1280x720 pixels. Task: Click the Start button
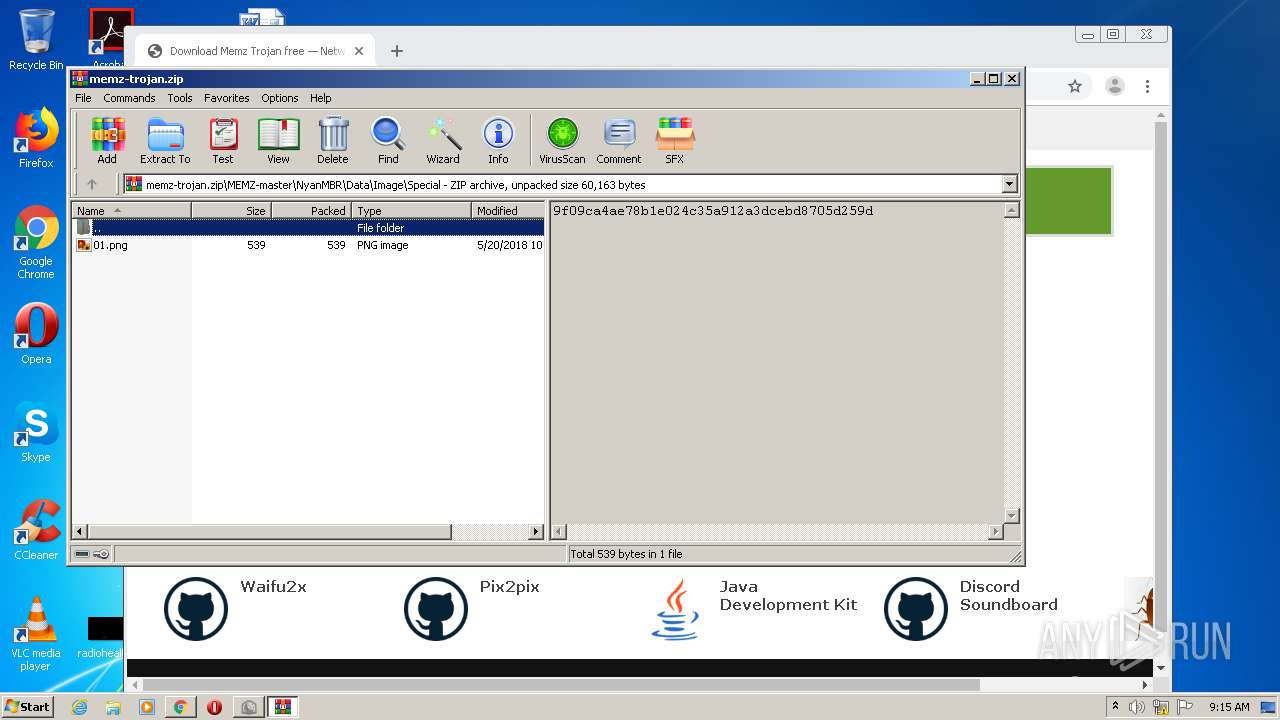tap(28, 707)
